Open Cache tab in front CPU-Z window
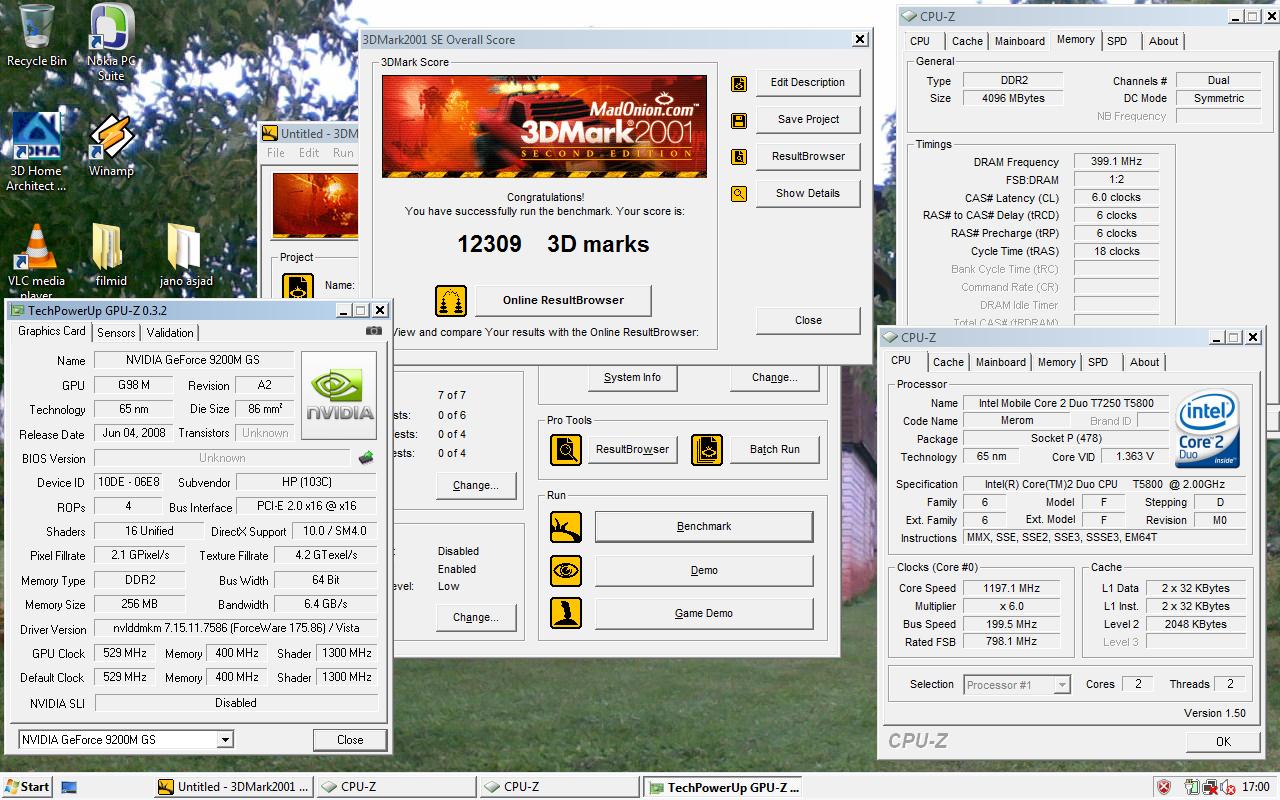 tap(948, 362)
